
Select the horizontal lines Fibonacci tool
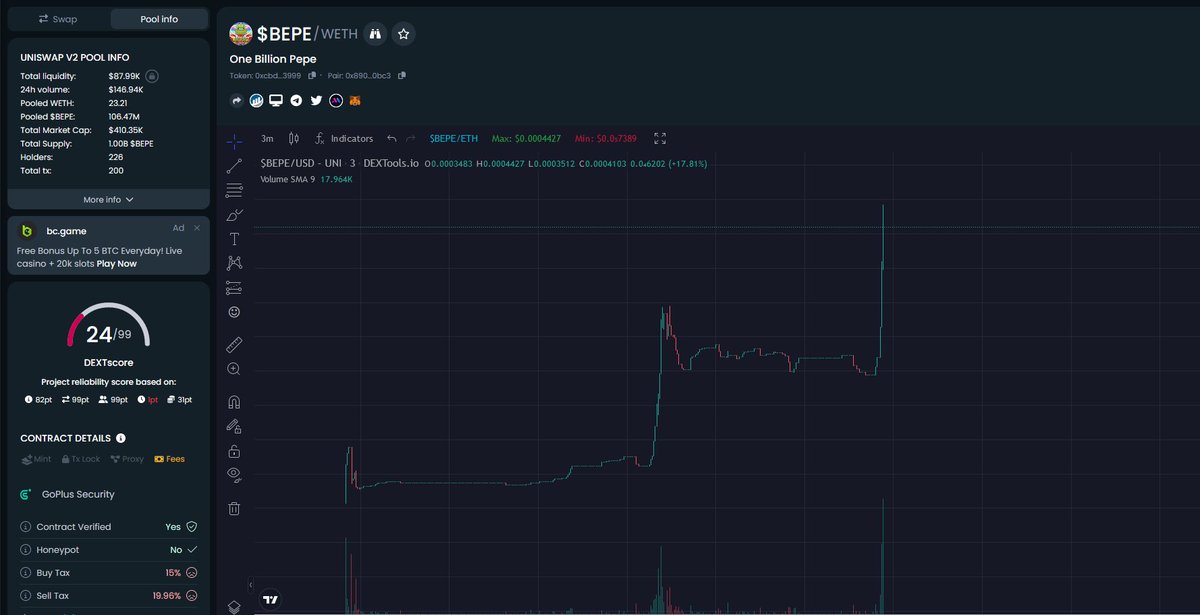234,190
